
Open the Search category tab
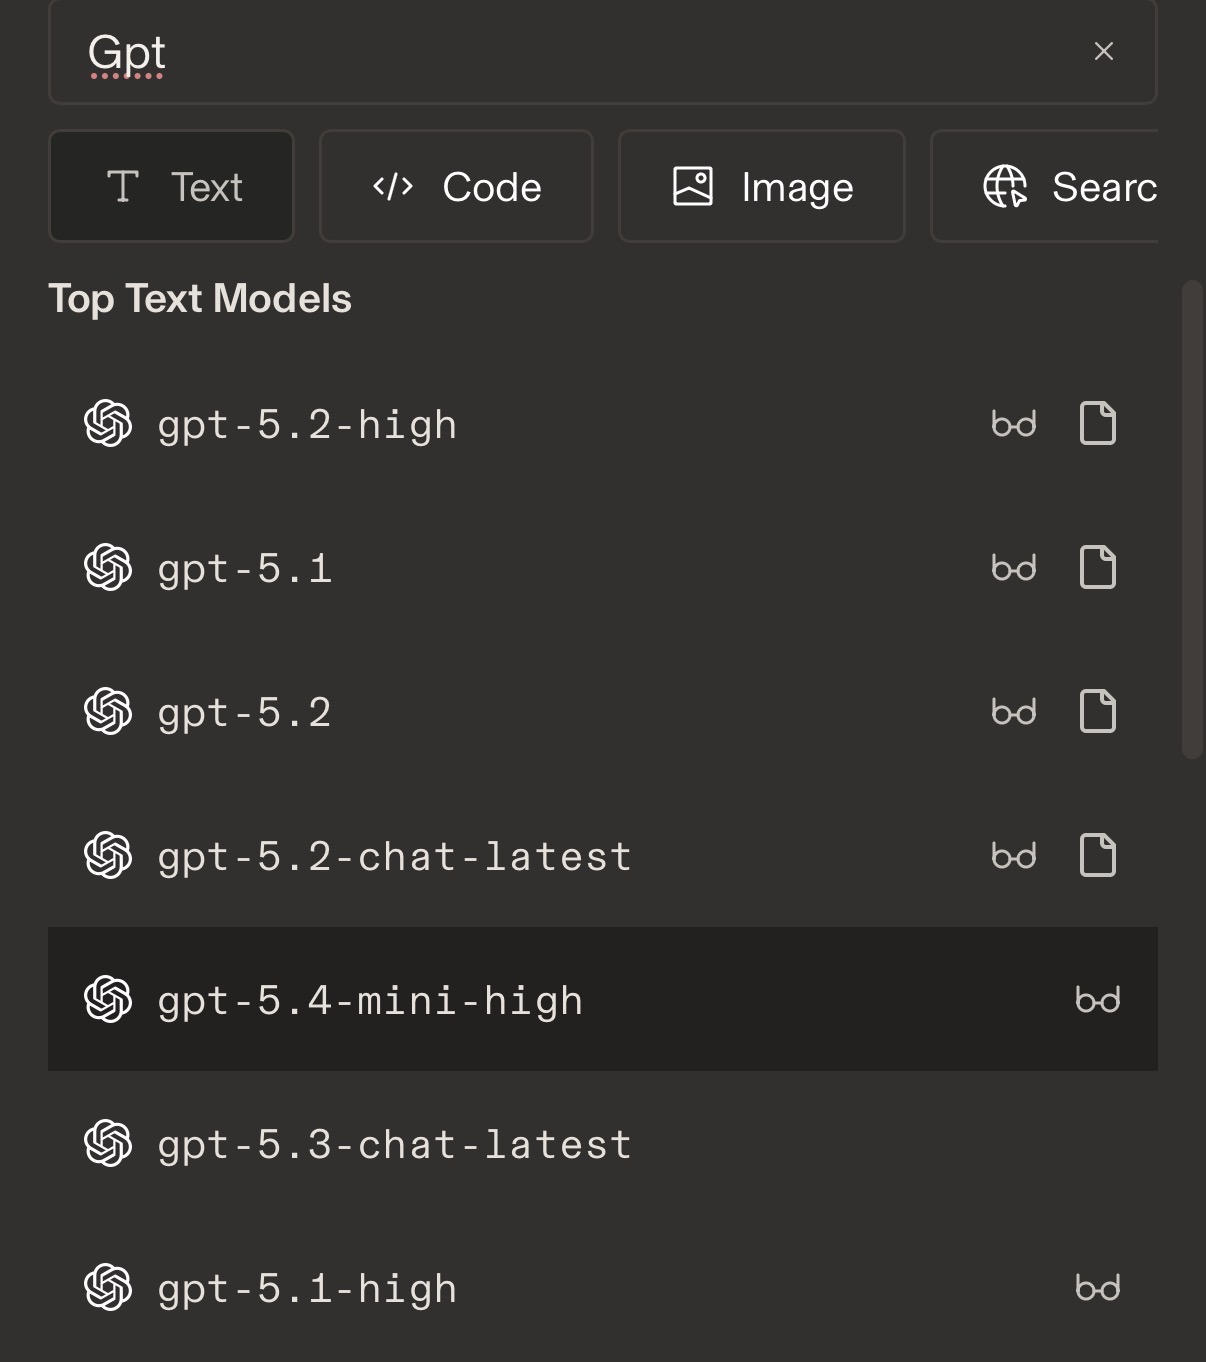point(1045,186)
